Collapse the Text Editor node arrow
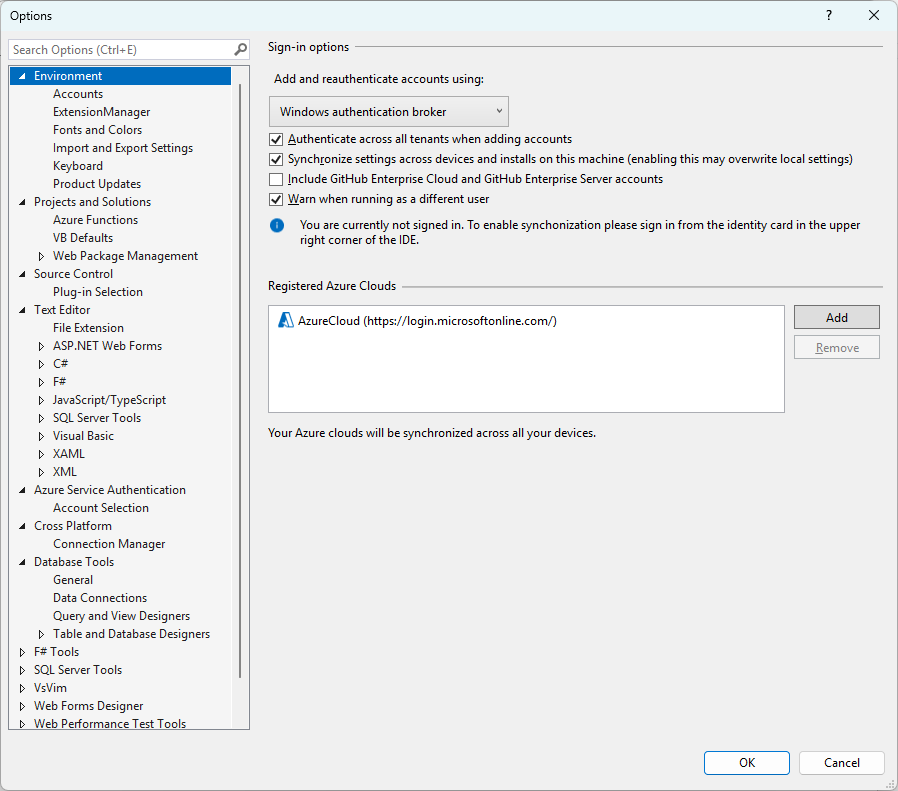This screenshot has width=898, height=791. tap(22, 310)
